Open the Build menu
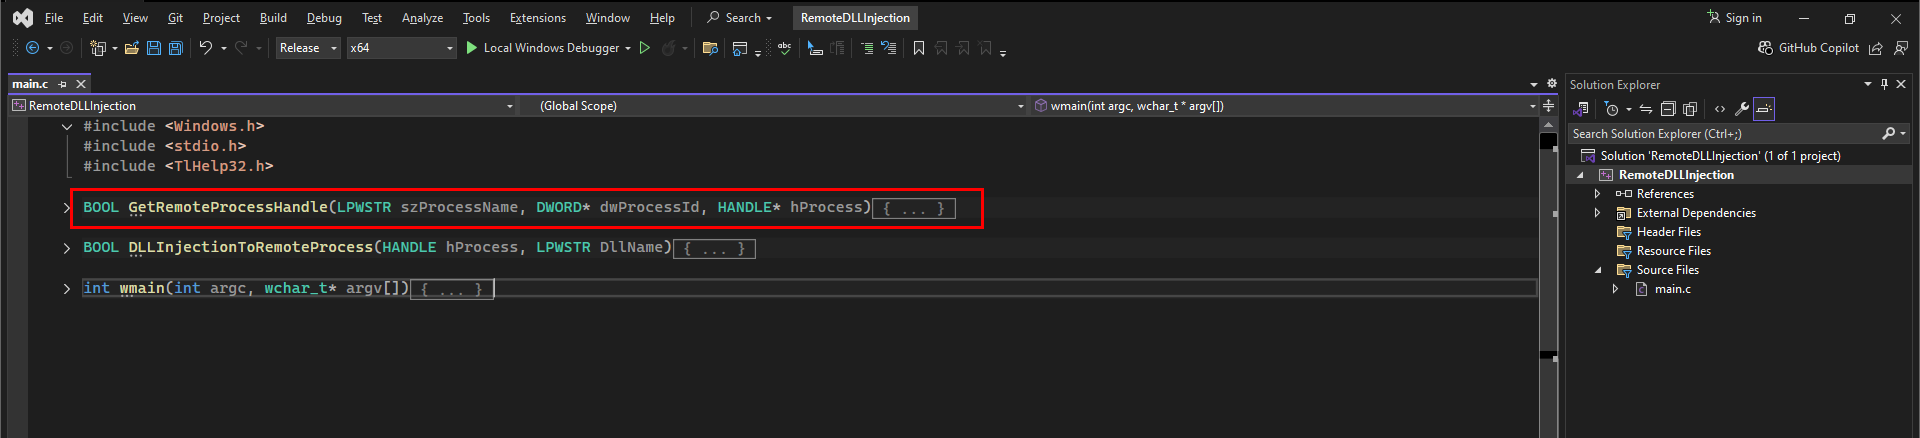Viewport: 1920px width, 438px height. pyautogui.click(x=273, y=18)
